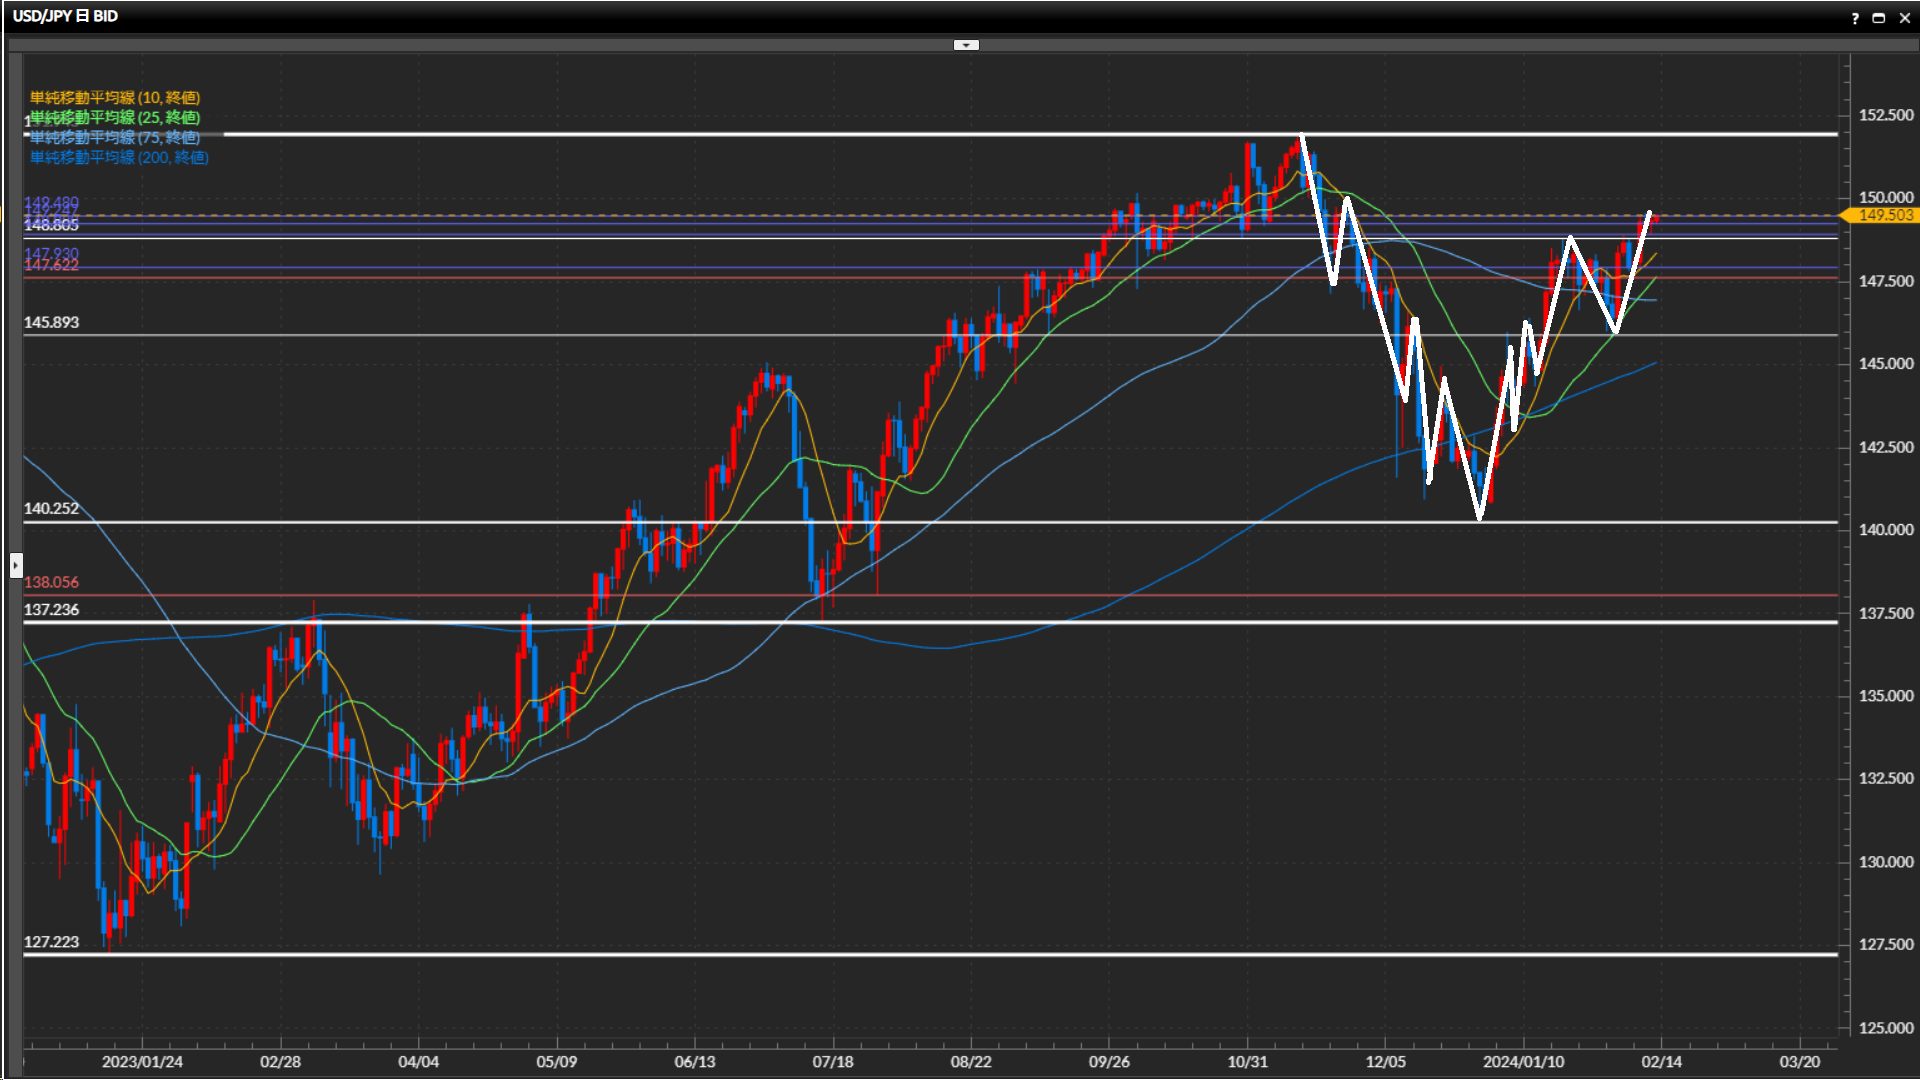The image size is (1920, 1080).
Task: Click the 137.236 horizontal line label
Action: tap(51, 610)
